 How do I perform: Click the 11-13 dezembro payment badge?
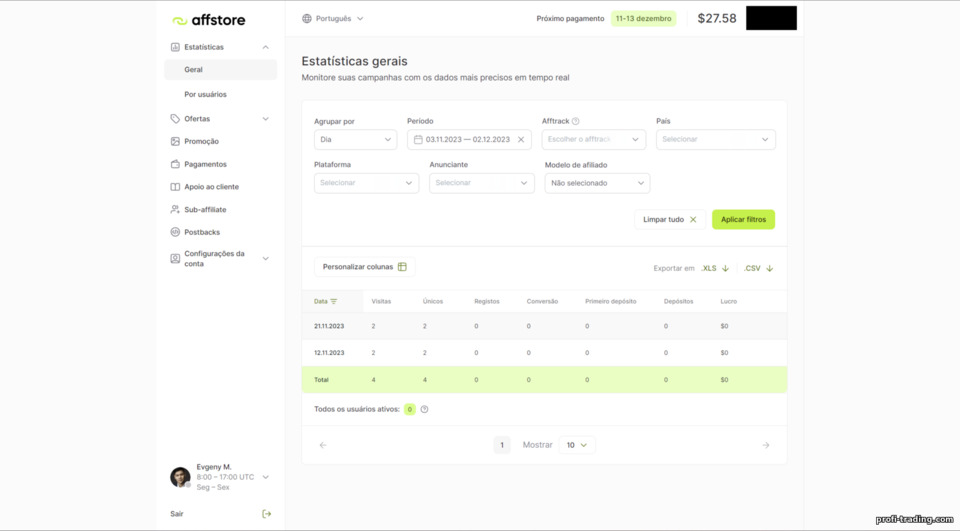click(x=643, y=18)
